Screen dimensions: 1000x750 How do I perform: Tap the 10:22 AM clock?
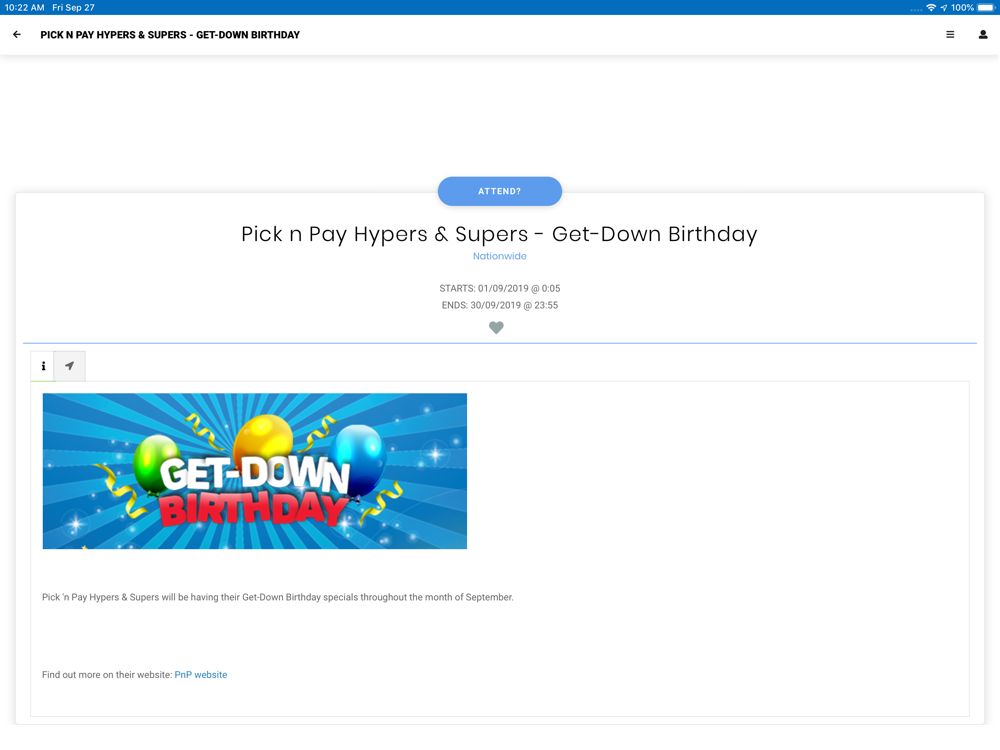tap(24, 8)
